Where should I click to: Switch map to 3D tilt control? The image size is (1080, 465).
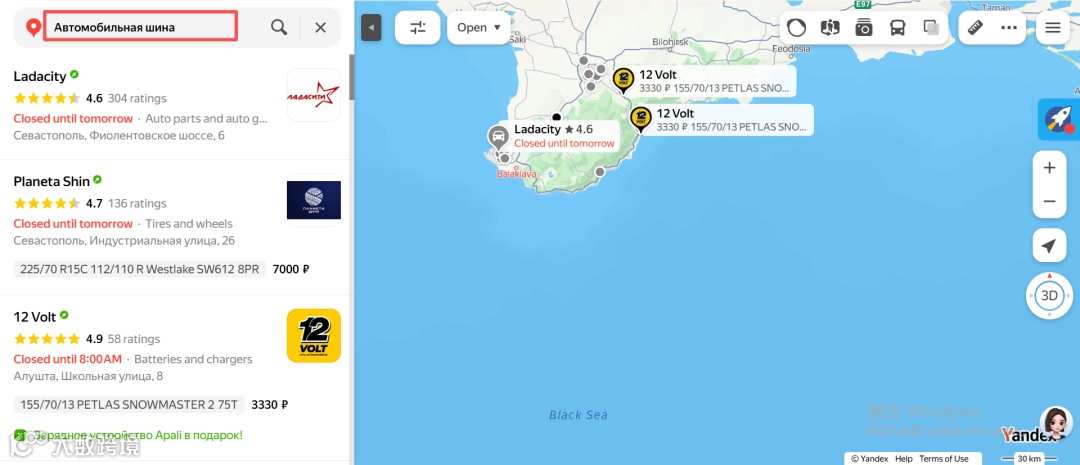point(1049,296)
